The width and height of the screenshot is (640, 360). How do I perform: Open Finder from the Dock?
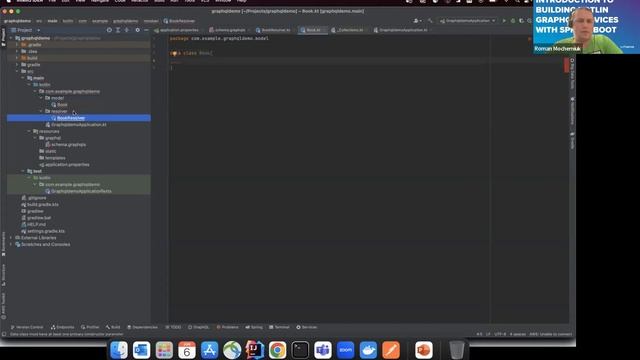119,350
